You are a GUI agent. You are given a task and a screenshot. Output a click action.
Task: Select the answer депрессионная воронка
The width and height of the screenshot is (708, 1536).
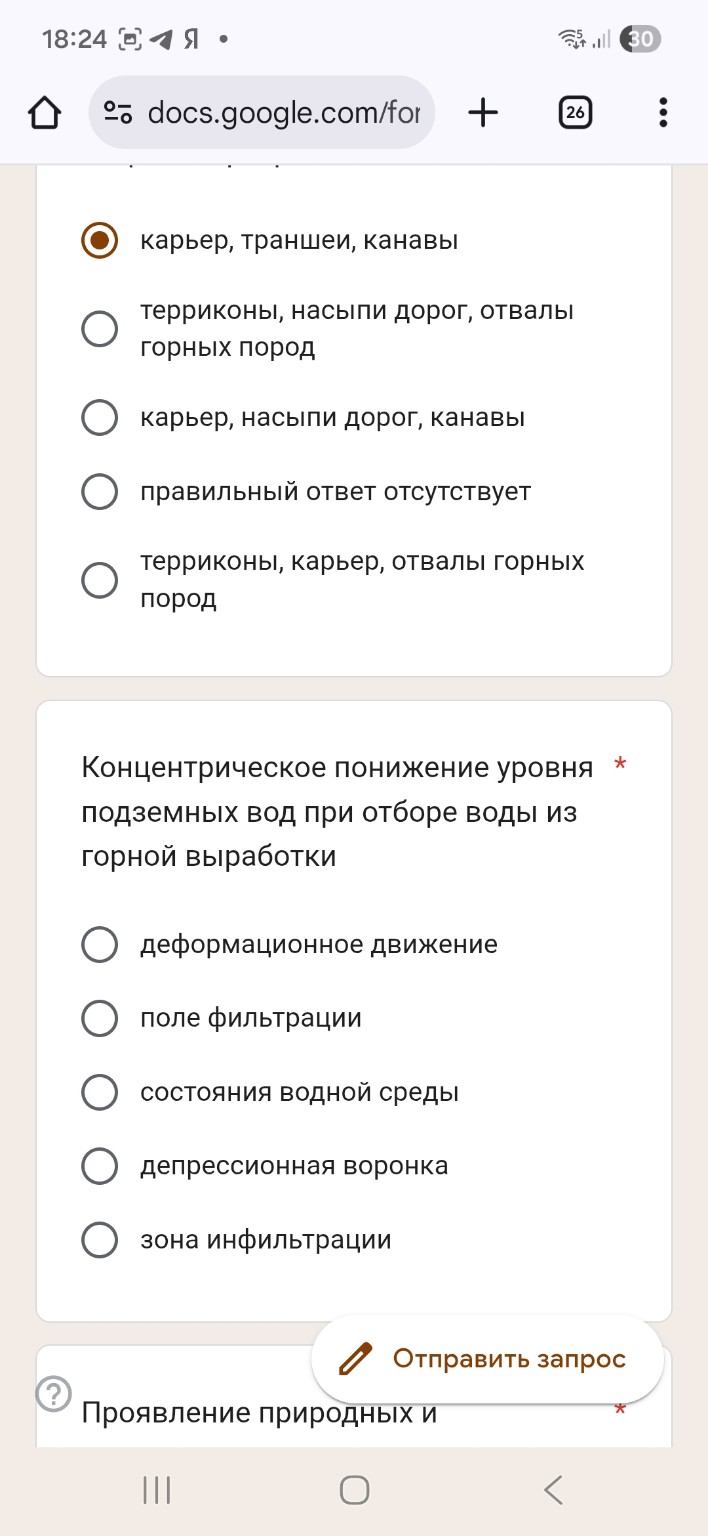(x=100, y=1165)
